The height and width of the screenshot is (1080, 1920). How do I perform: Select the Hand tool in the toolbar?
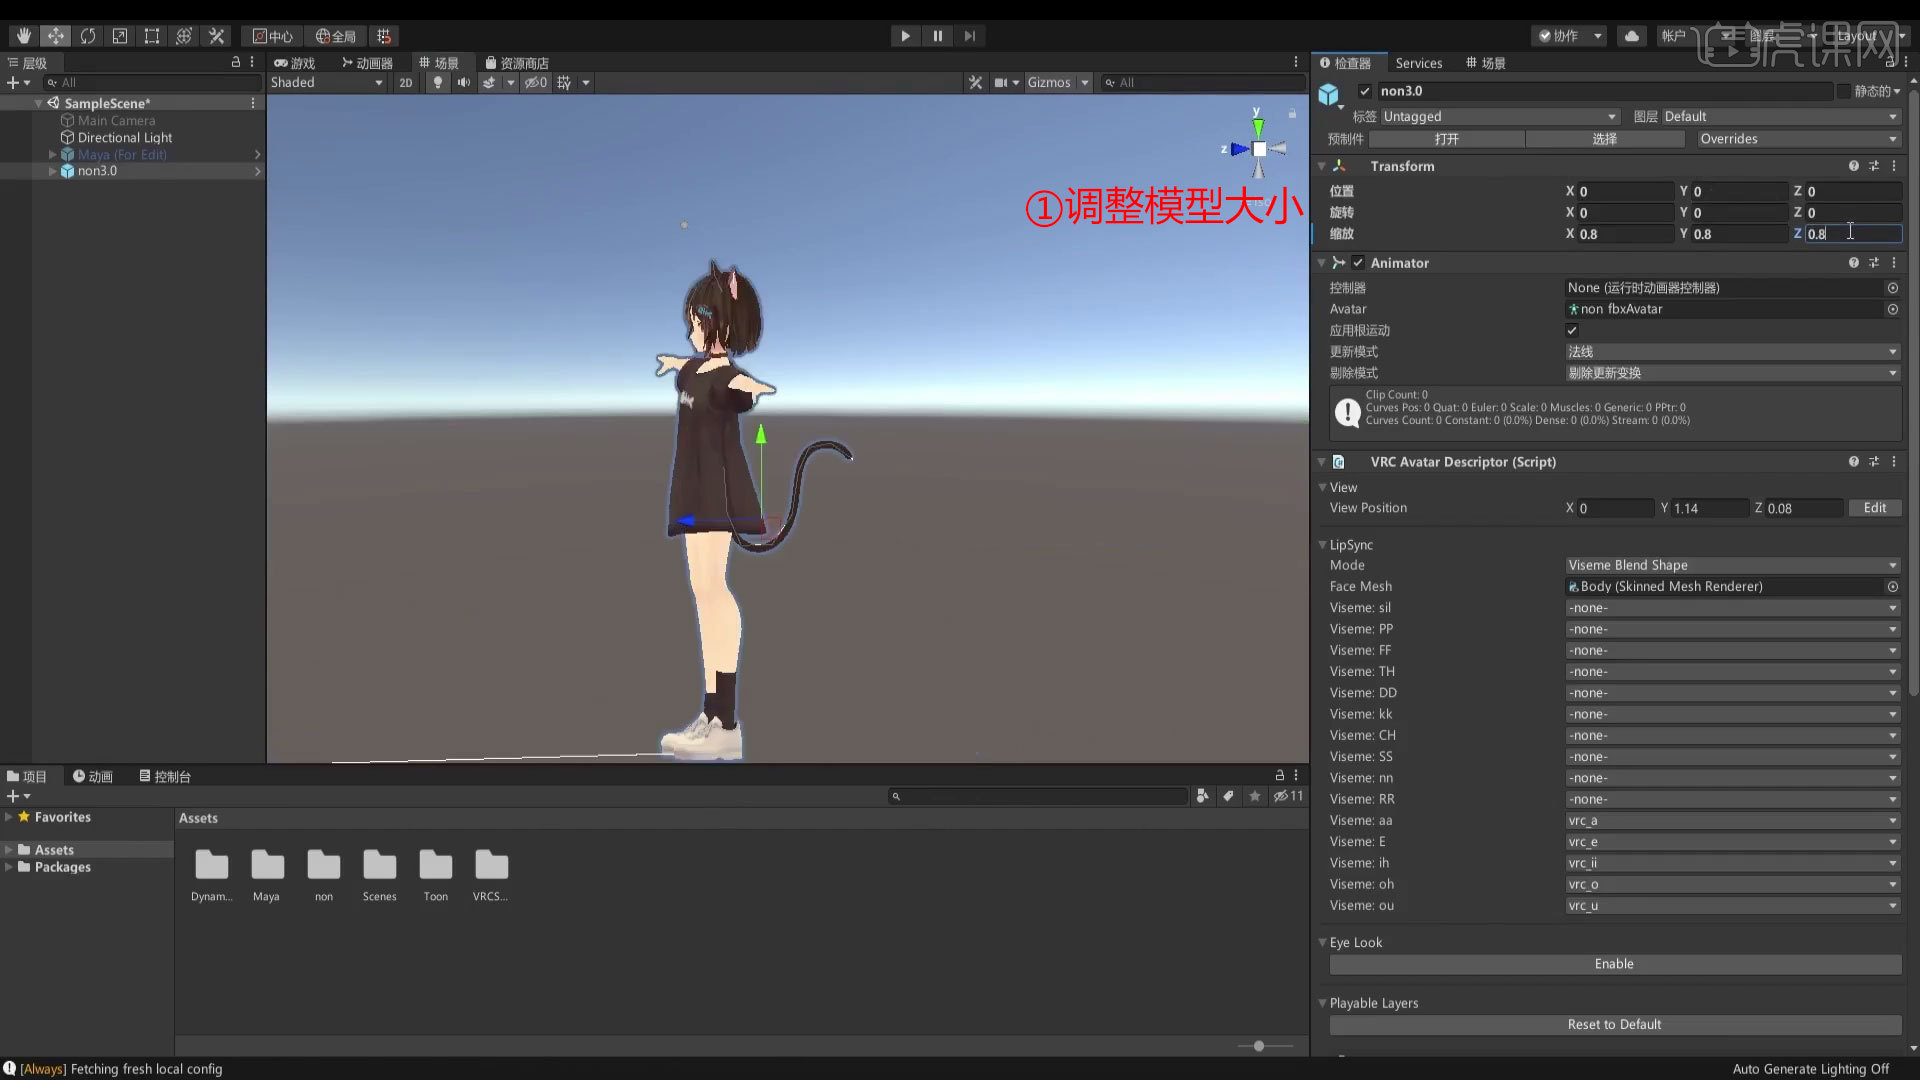click(x=23, y=36)
